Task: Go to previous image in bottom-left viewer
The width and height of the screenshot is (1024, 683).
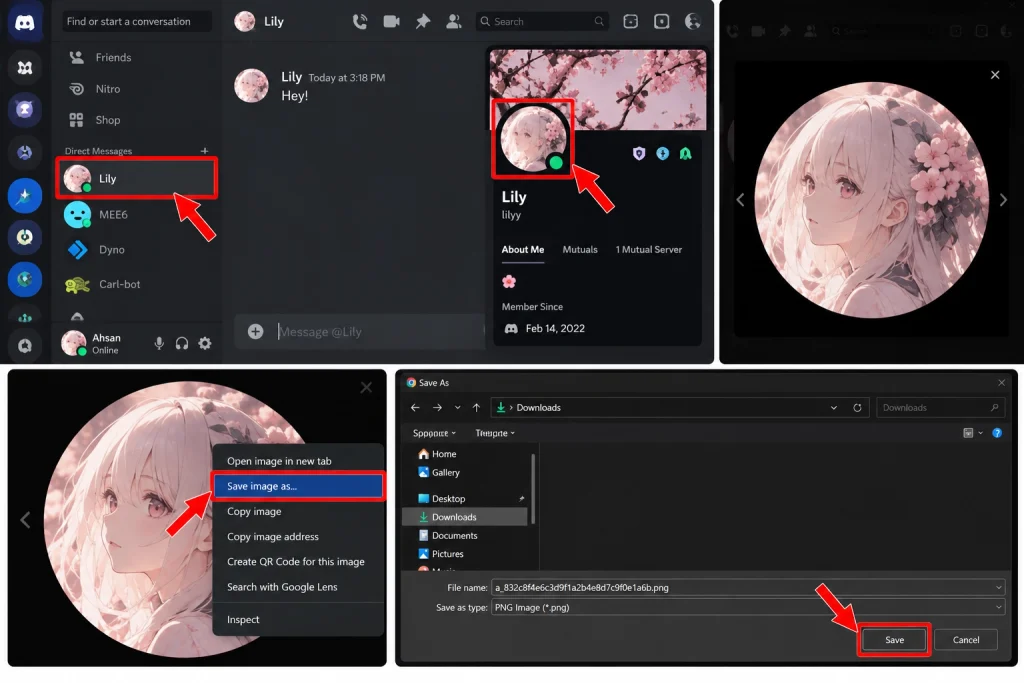Action: [25, 520]
